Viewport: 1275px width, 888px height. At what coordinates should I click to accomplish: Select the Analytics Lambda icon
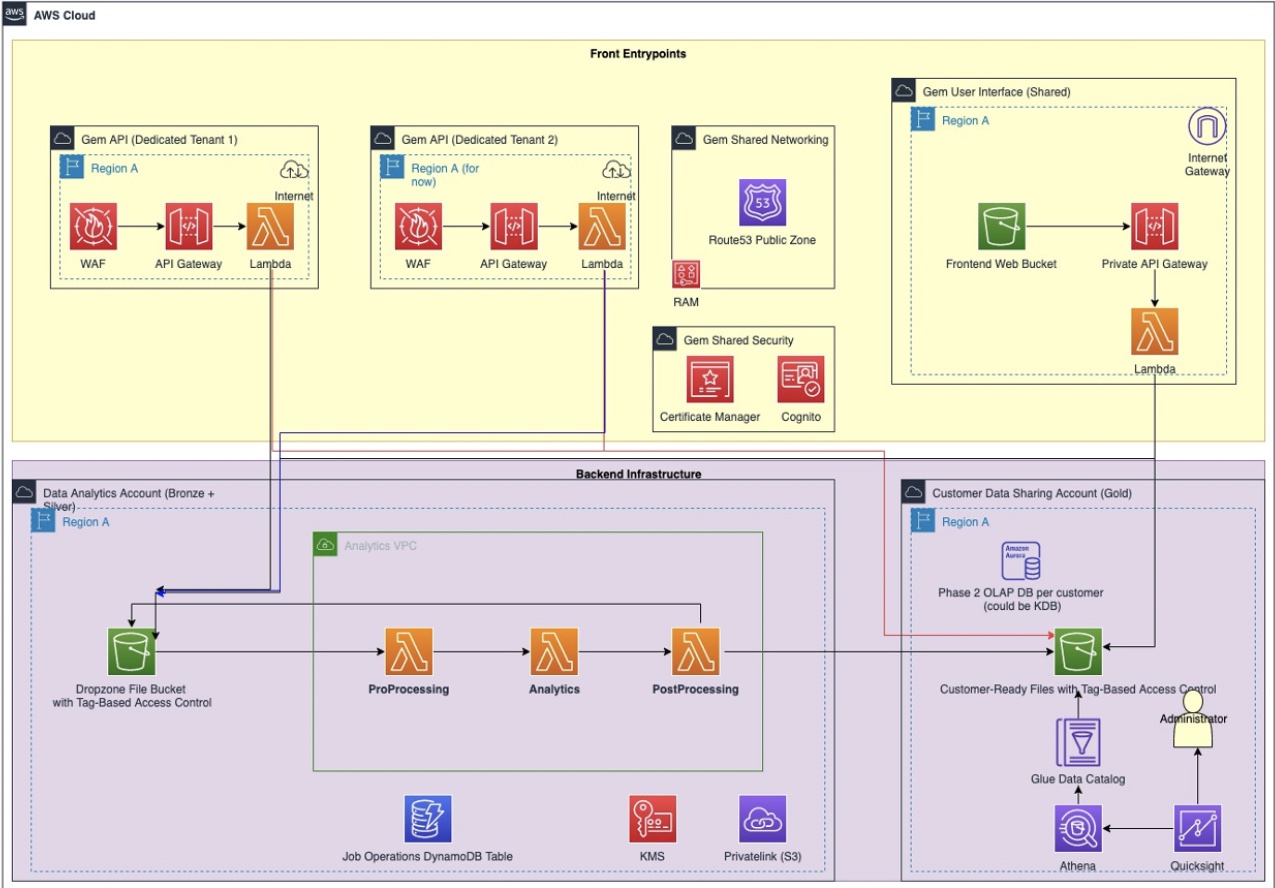[x=554, y=652]
